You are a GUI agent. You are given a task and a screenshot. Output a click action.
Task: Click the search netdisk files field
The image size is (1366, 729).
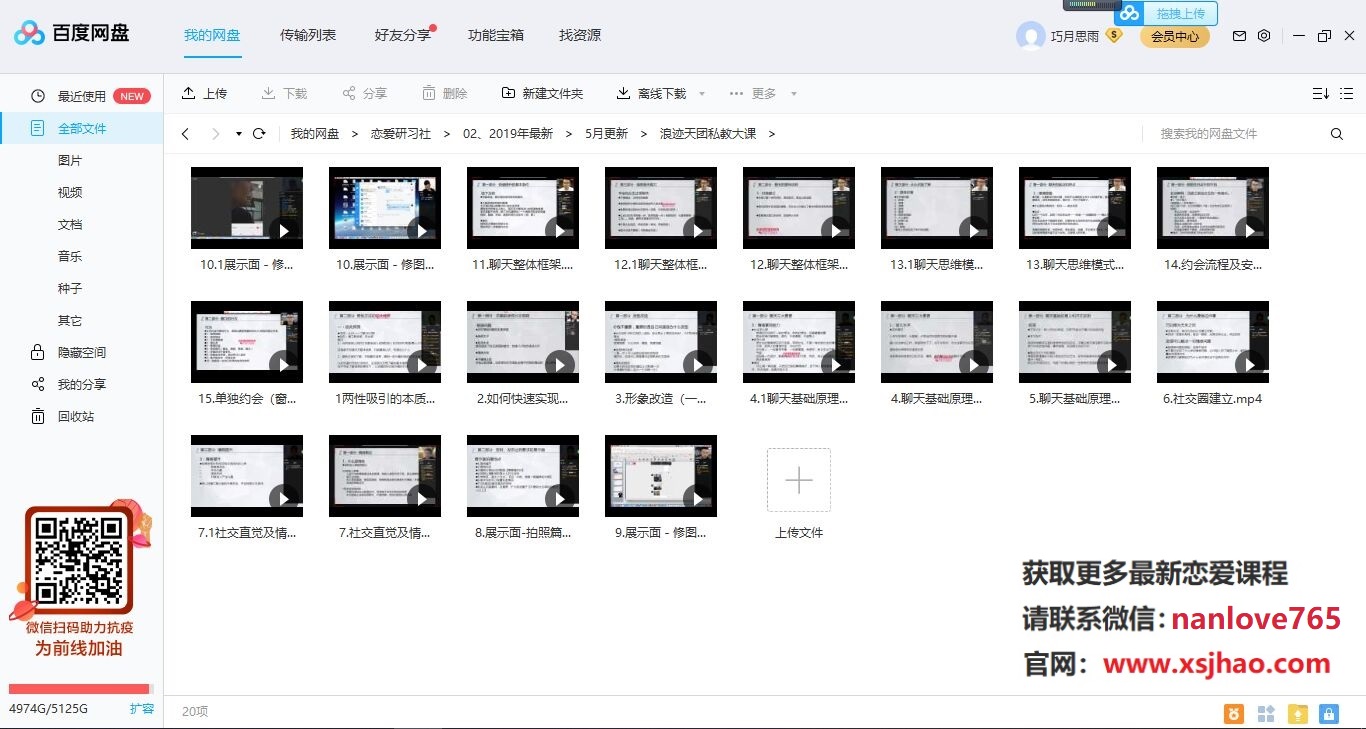pyautogui.click(x=1236, y=134)
